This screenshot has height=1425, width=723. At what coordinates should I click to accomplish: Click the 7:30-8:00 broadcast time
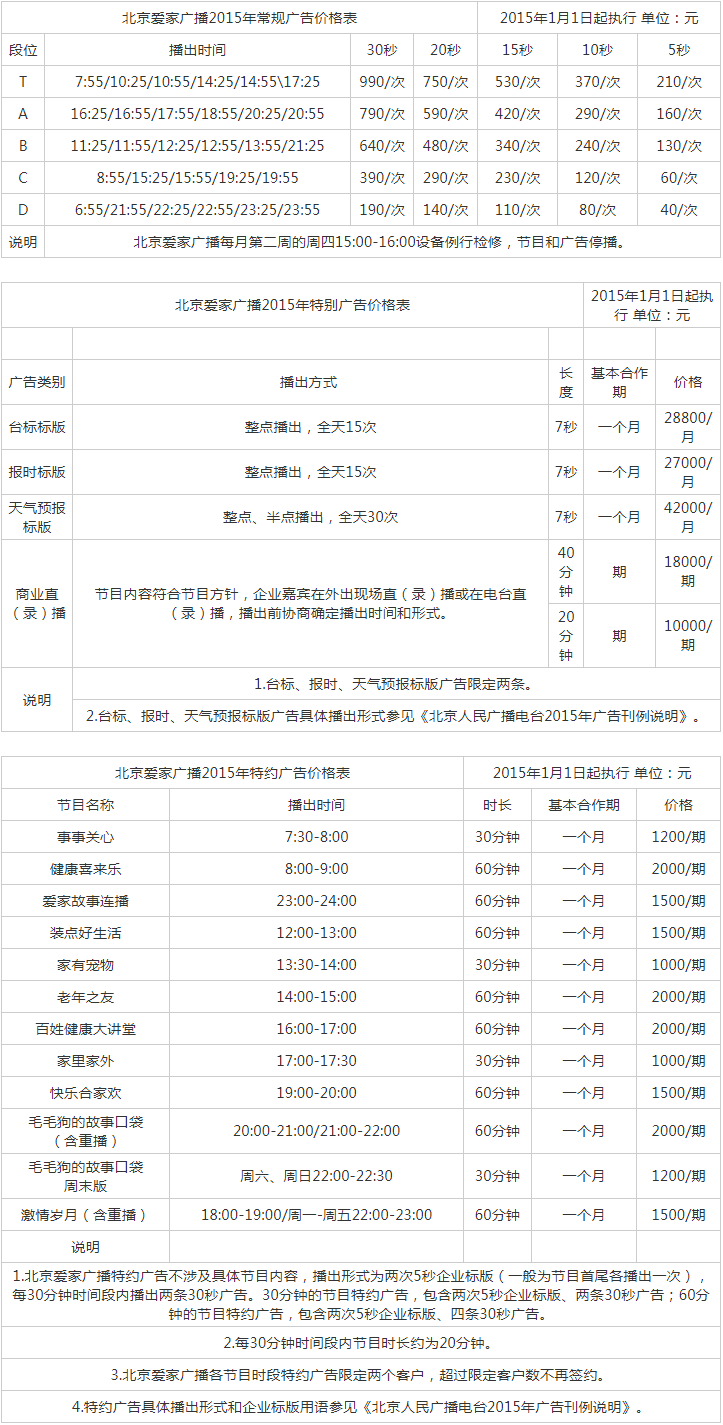(316, 837)
